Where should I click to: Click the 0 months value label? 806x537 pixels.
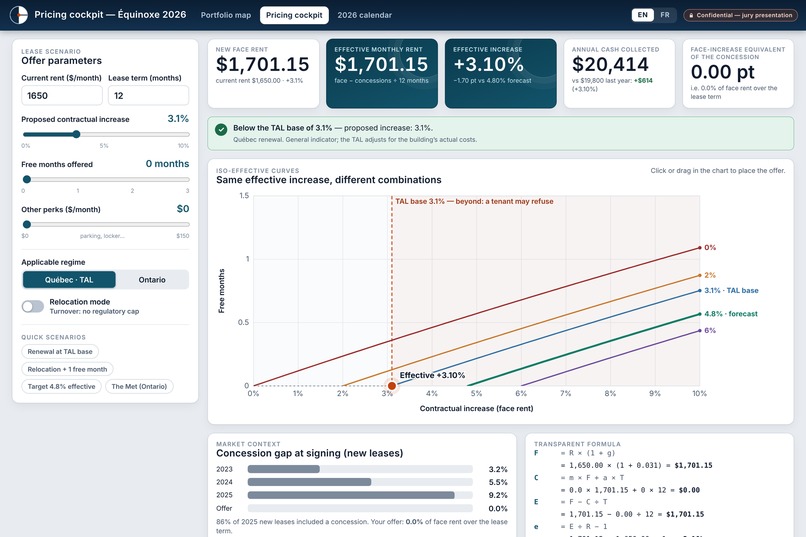coord(167,164)
